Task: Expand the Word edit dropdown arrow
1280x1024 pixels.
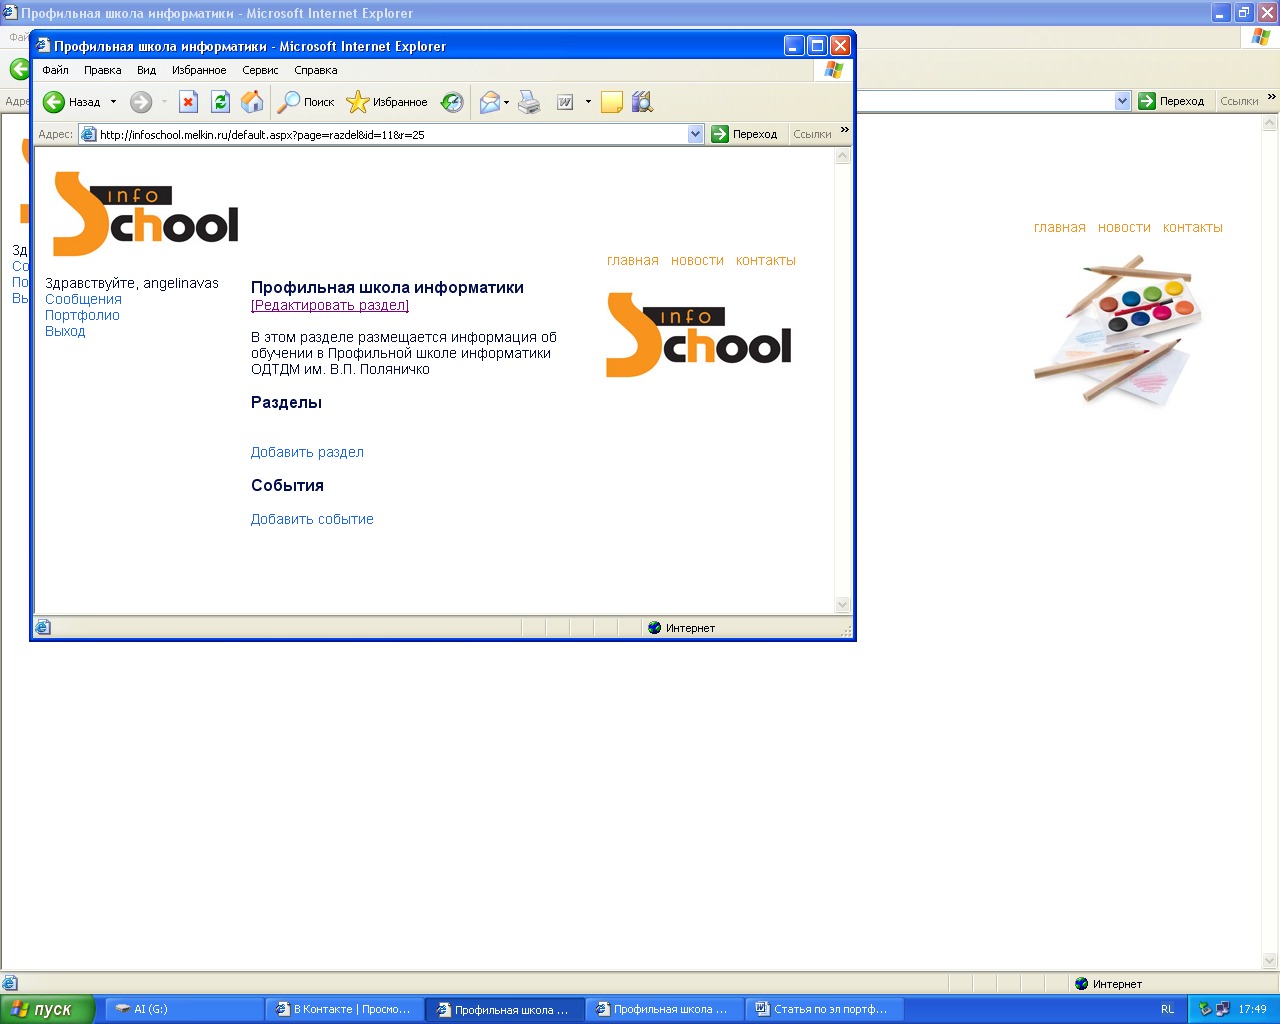Action: (x=588, y=102)
